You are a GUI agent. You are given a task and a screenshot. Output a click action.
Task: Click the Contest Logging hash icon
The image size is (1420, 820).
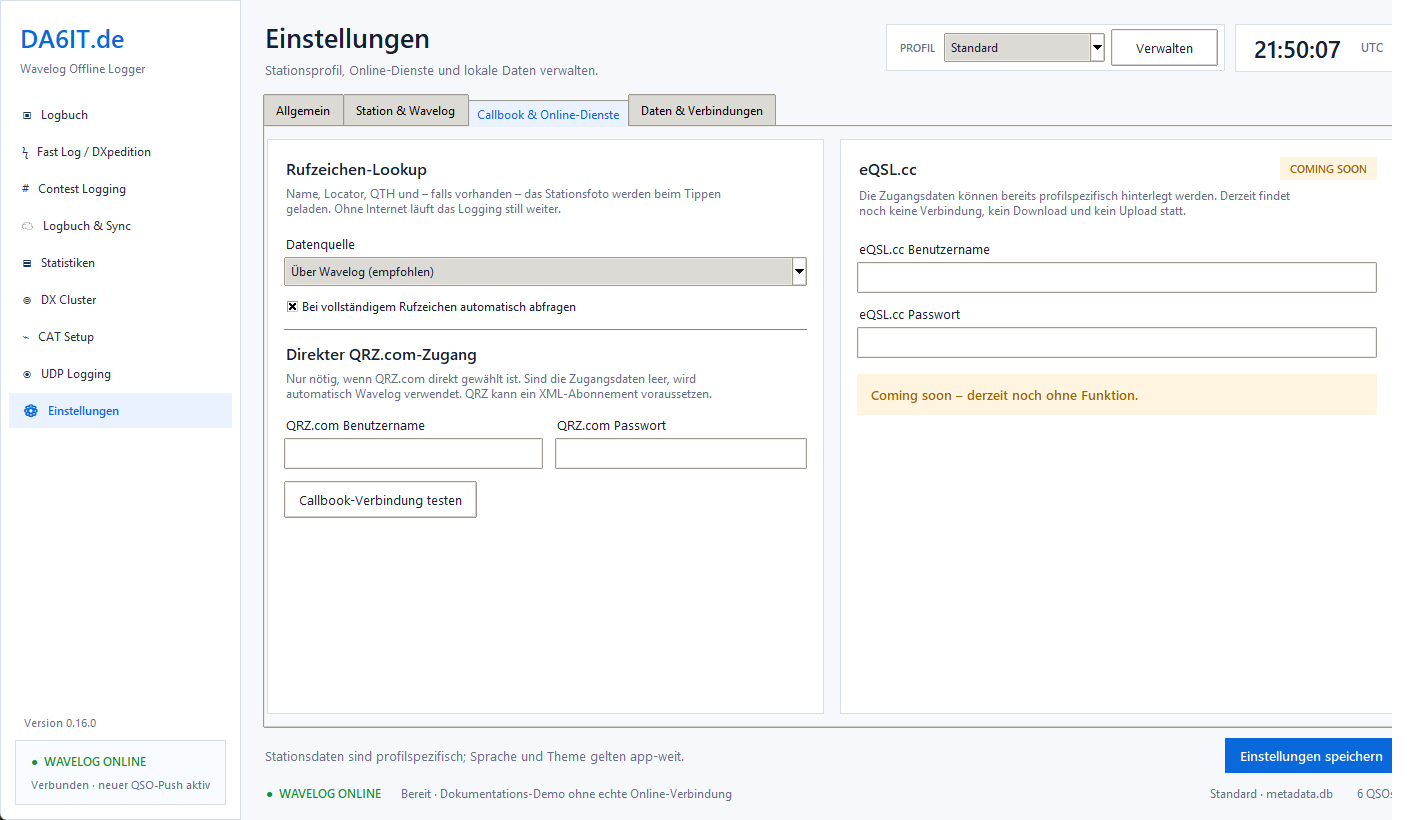point(26,189)
